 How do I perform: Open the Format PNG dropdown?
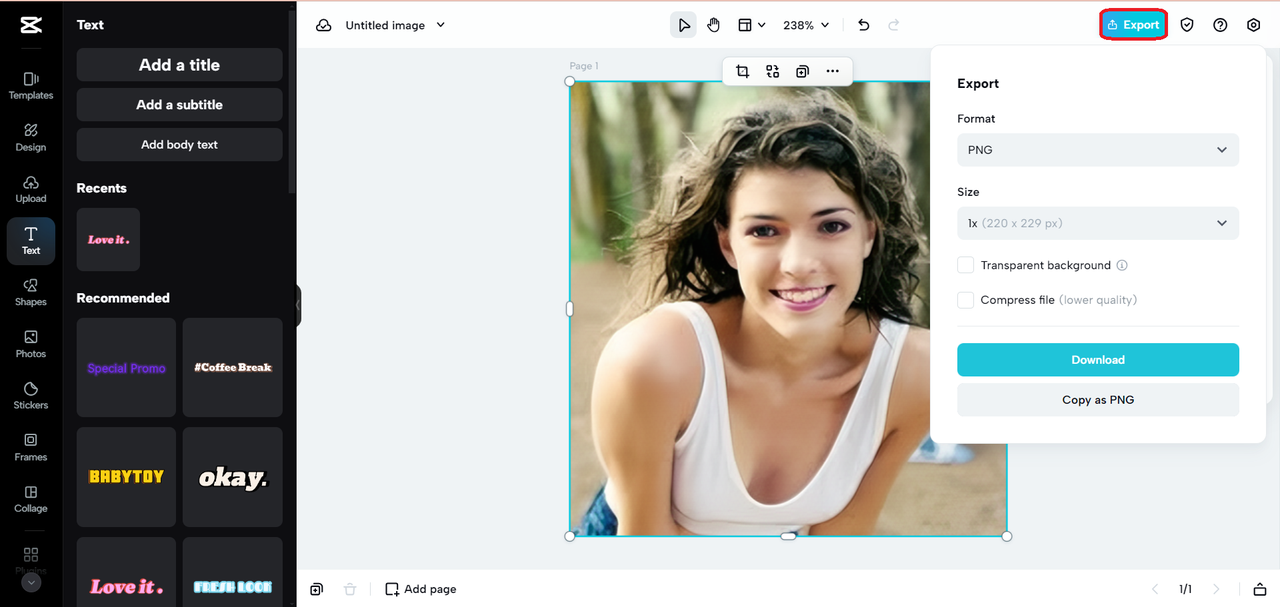[1098, 150]
